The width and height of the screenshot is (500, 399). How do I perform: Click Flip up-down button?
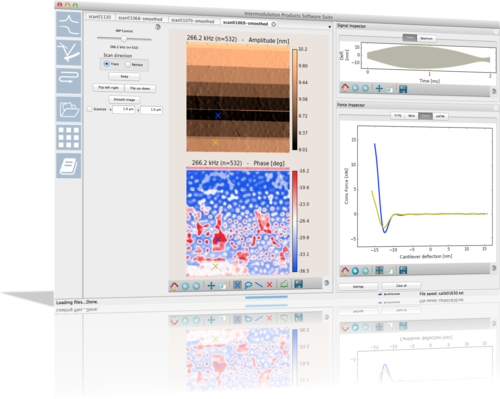coord(140,88)
